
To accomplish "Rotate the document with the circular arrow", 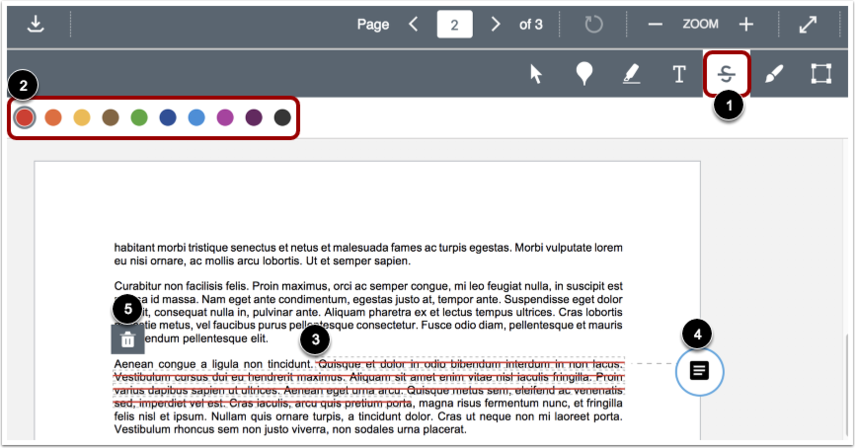I will (593, 25).
